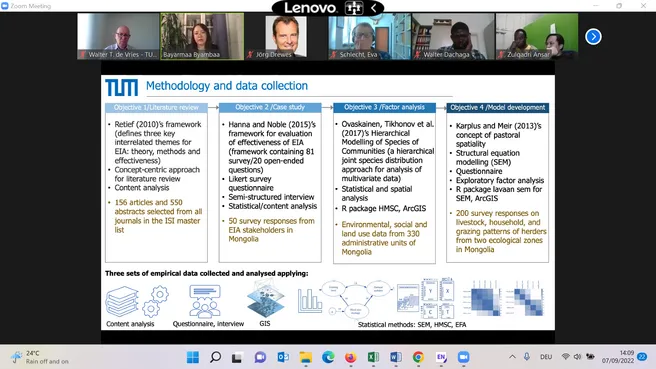Open Task View on taskbar
The height and width of the screenshot is (369, 656).
[237, 357]
